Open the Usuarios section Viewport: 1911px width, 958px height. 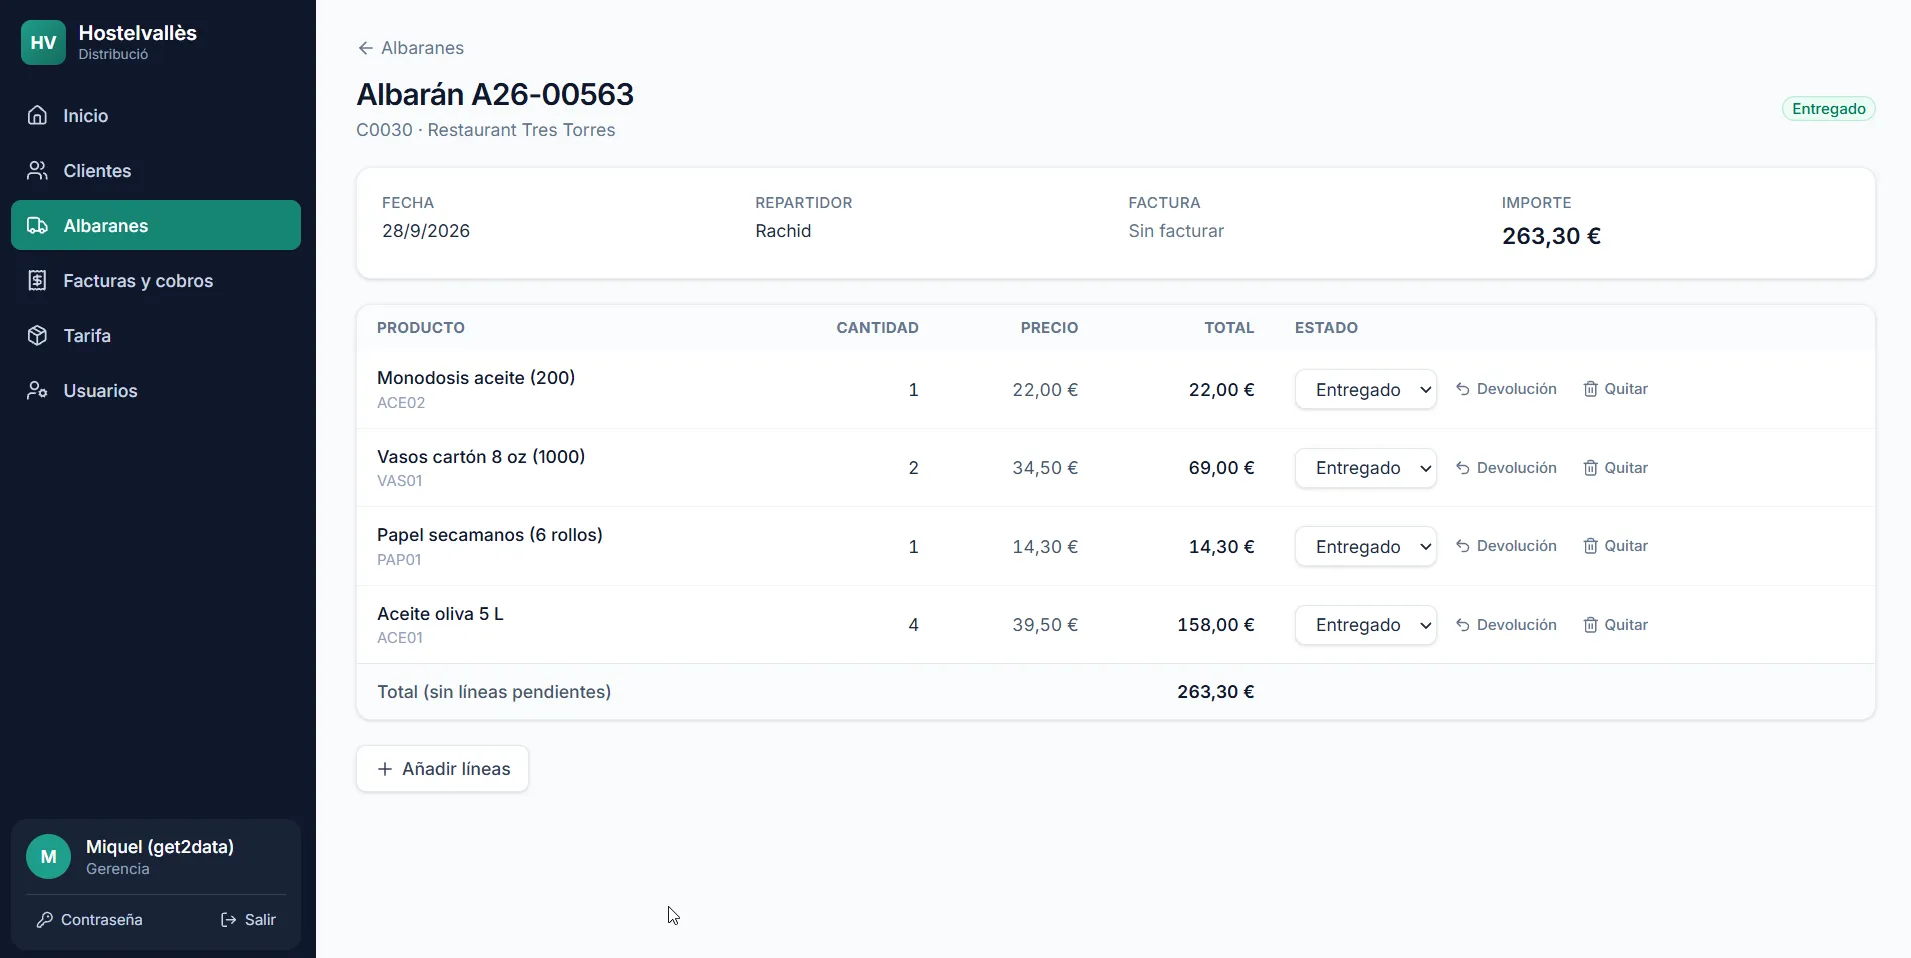[156, 390]
